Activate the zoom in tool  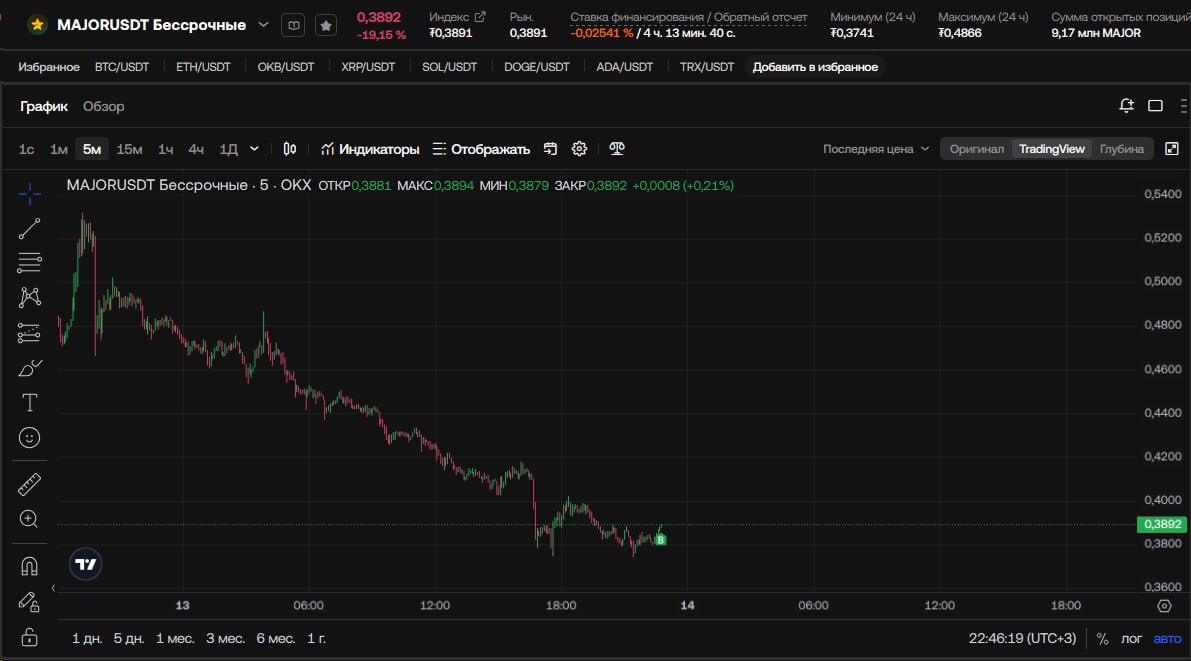(x=29, y=519)
